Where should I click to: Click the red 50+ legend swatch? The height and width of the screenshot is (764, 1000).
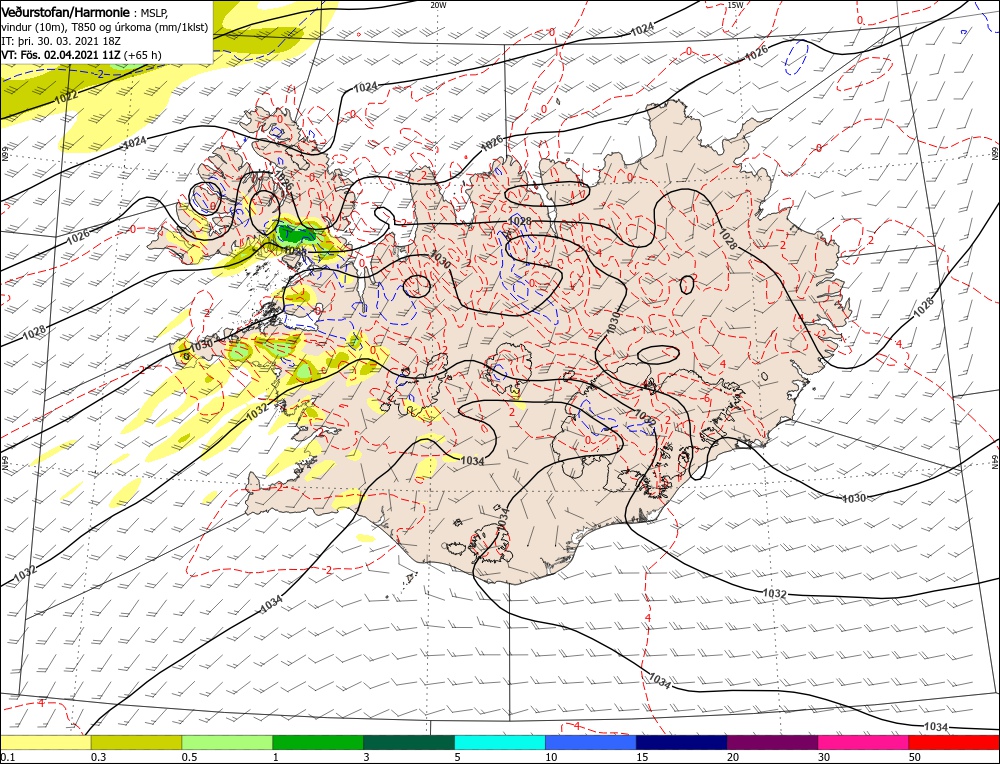(954, 742)
